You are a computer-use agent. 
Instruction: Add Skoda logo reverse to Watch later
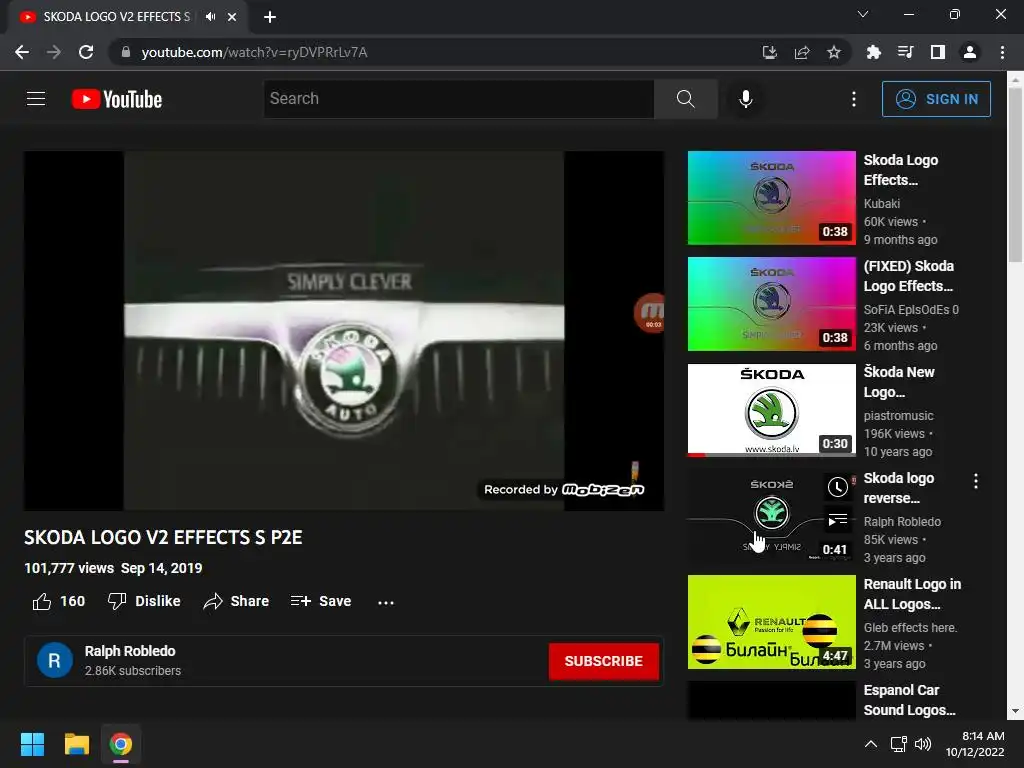(838, 487)
